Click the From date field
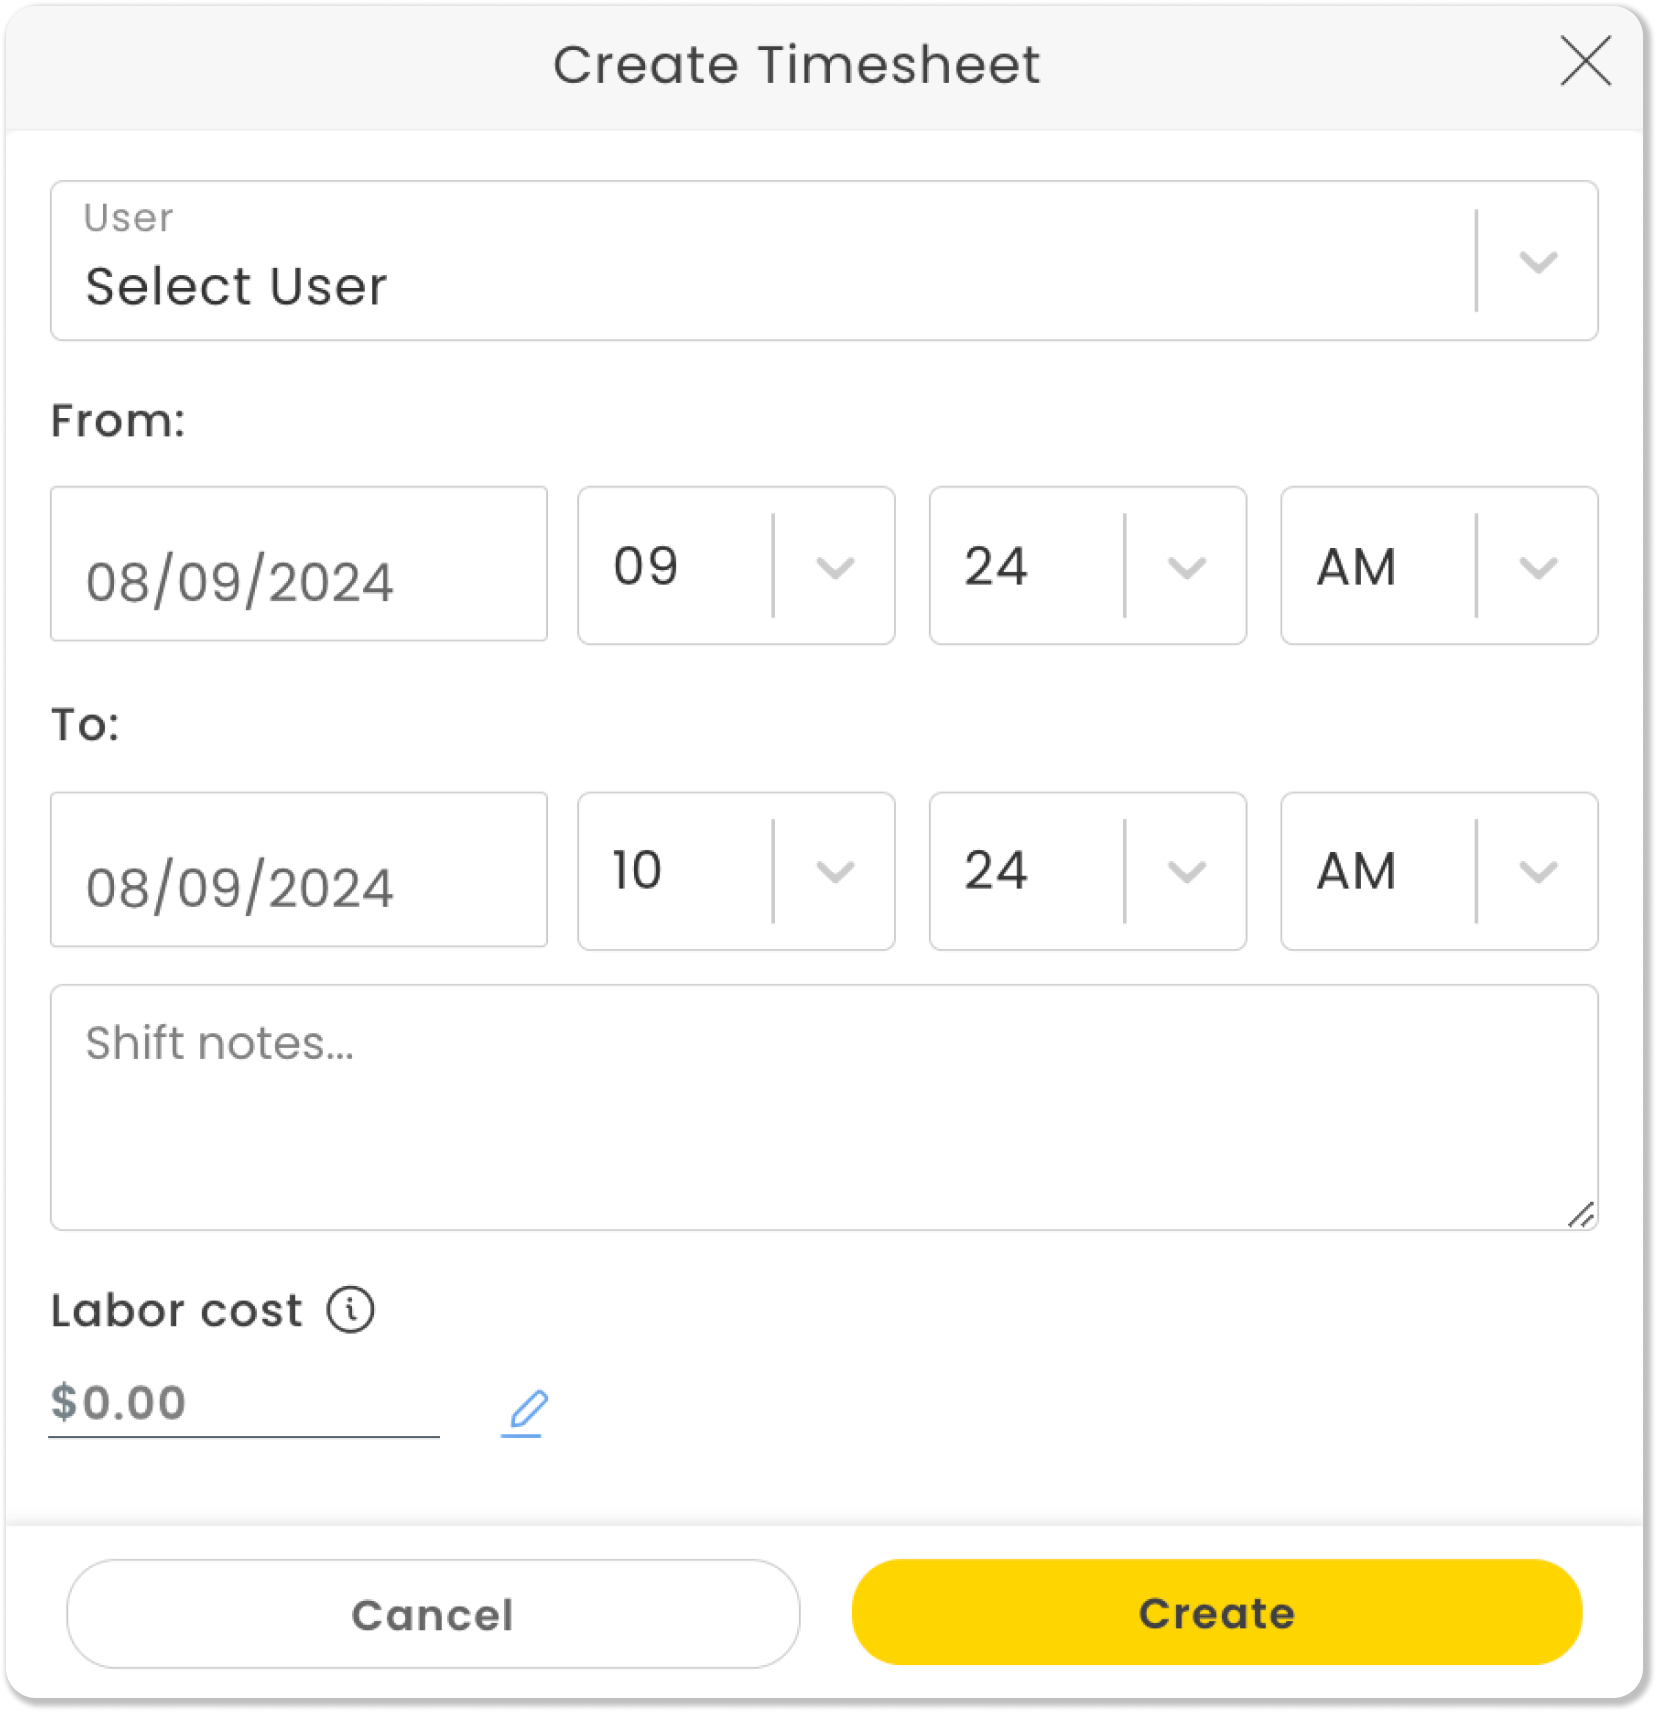Viewport: 1657px width, 1712px height. coord(299,565)
